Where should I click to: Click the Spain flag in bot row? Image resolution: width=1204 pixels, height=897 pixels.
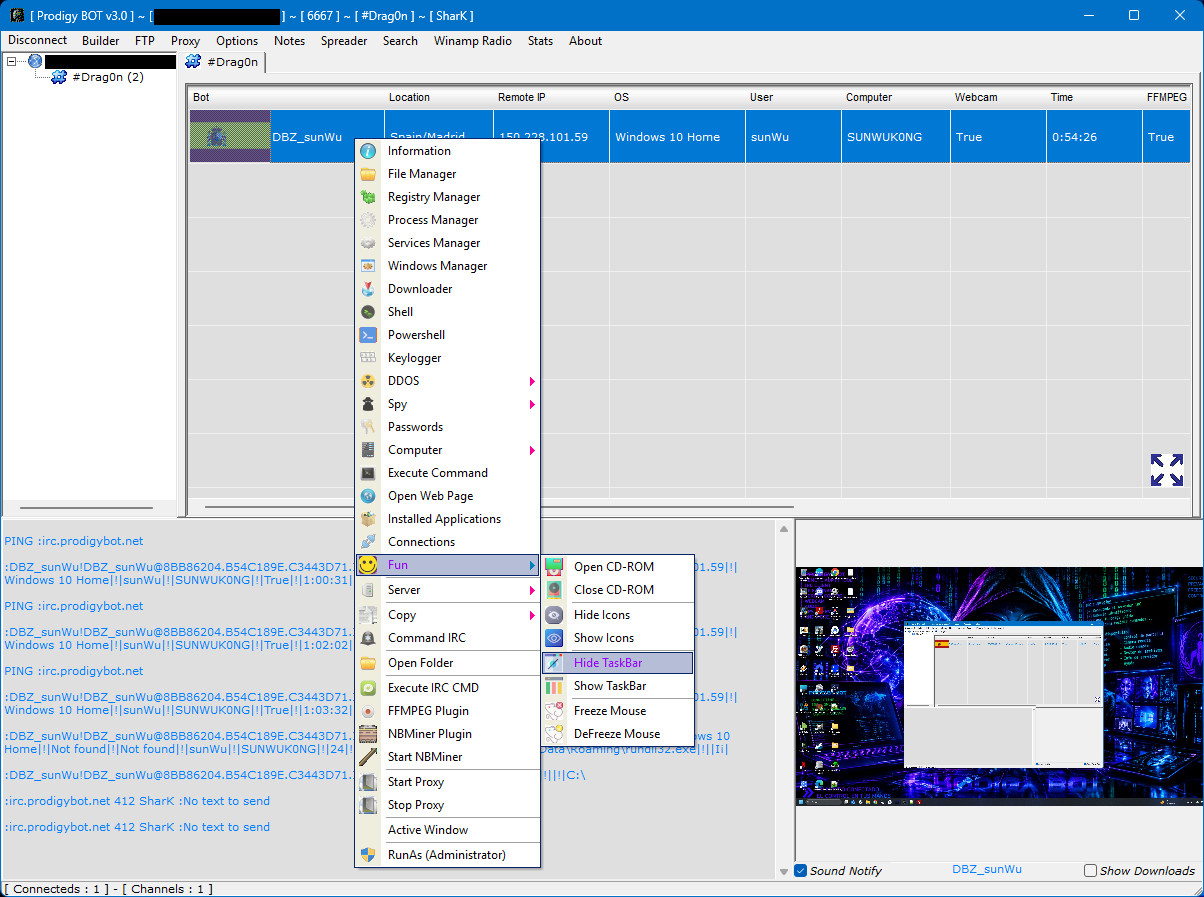pos(230,136)
